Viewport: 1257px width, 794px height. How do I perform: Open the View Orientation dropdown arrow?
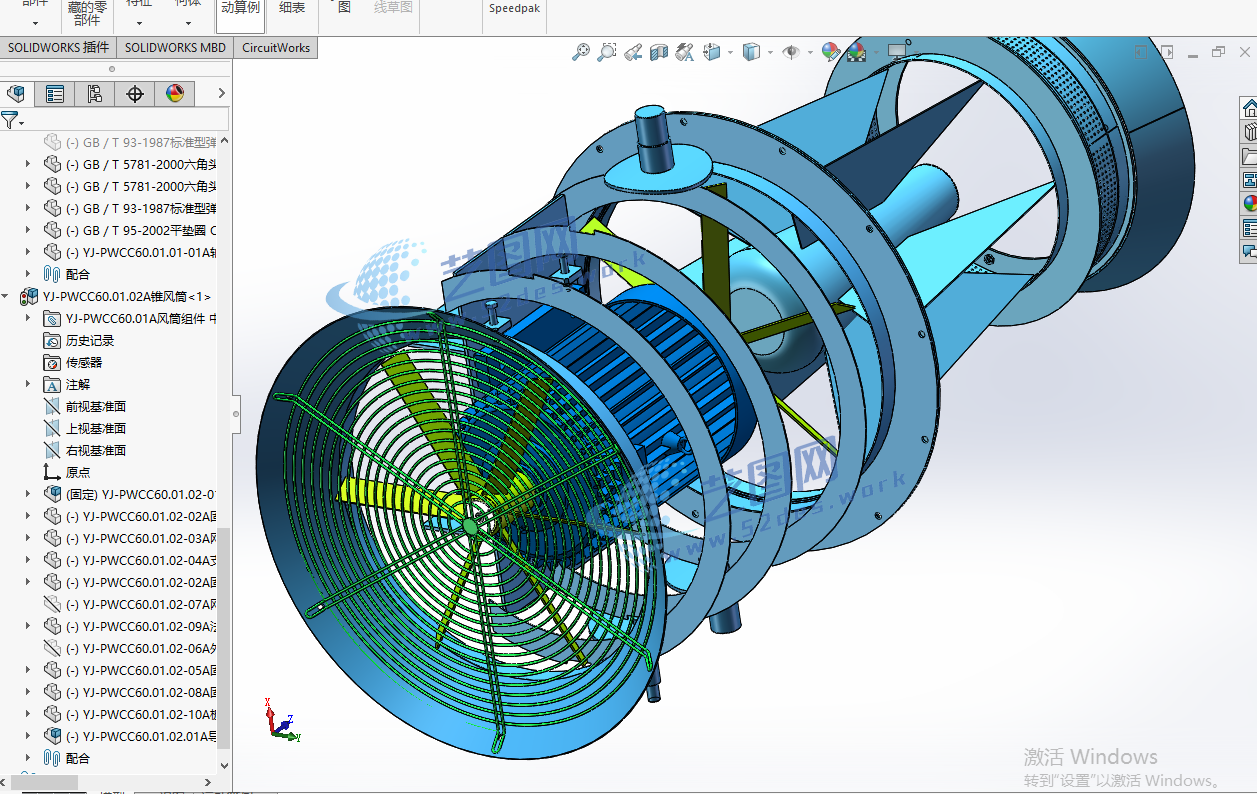(x=731, y=52)
